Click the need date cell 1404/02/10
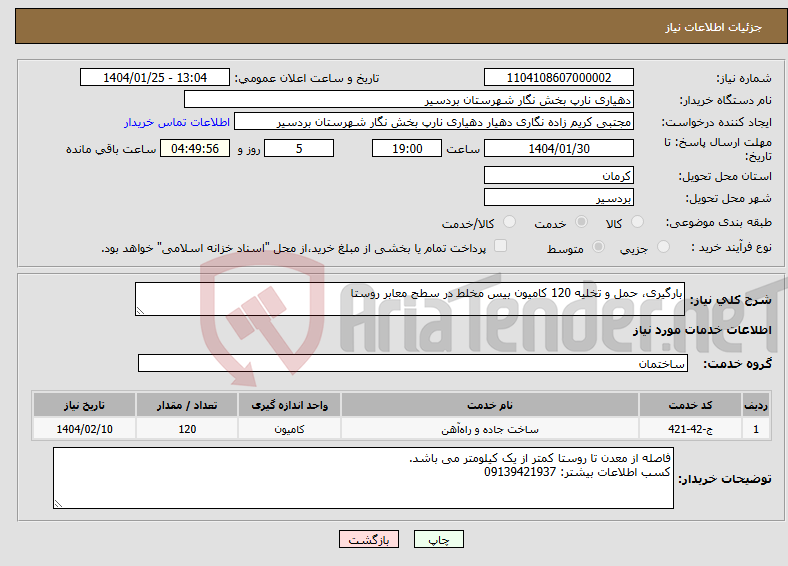Screen dimensions: 788x566 pos(84,429)
